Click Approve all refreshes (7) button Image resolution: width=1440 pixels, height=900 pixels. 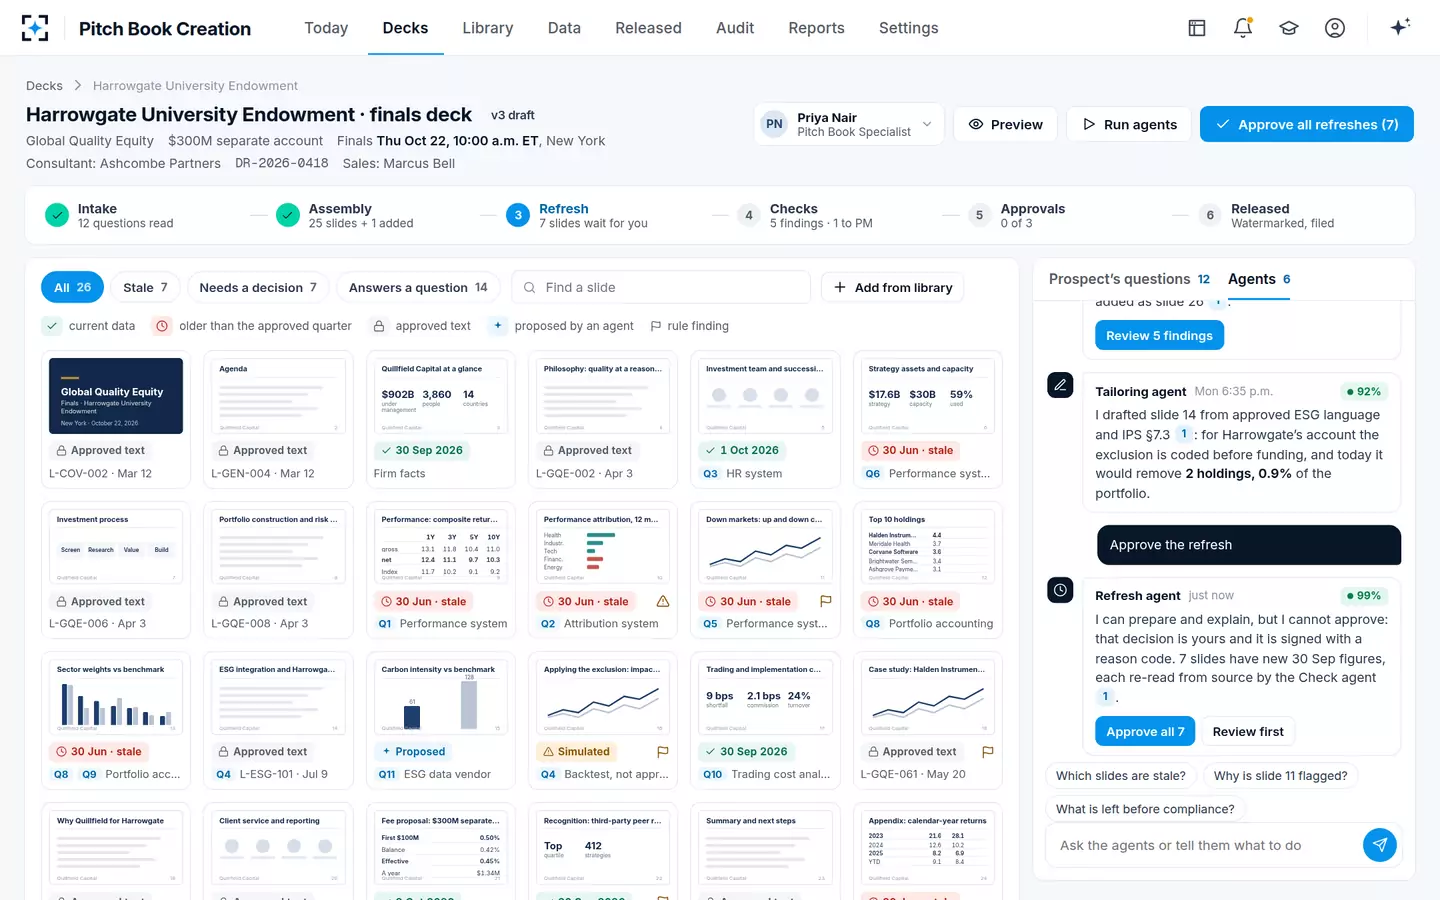1307,124
